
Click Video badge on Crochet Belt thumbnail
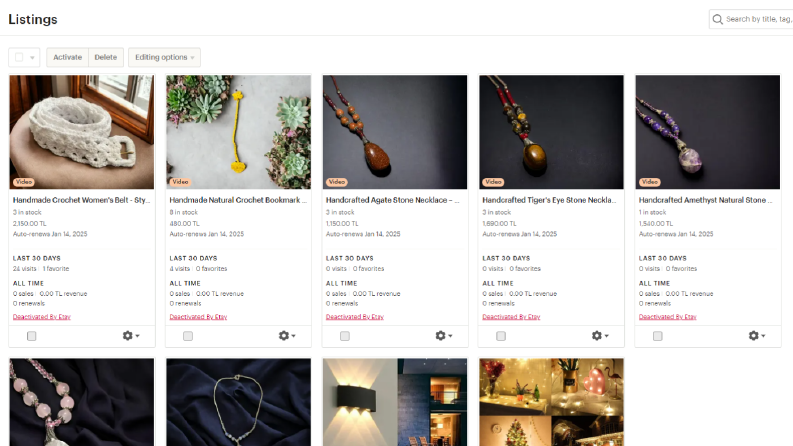click(24, 182)
